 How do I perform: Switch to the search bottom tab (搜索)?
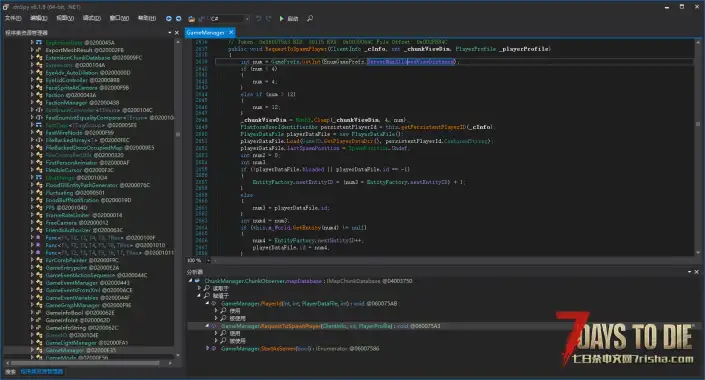10,371
